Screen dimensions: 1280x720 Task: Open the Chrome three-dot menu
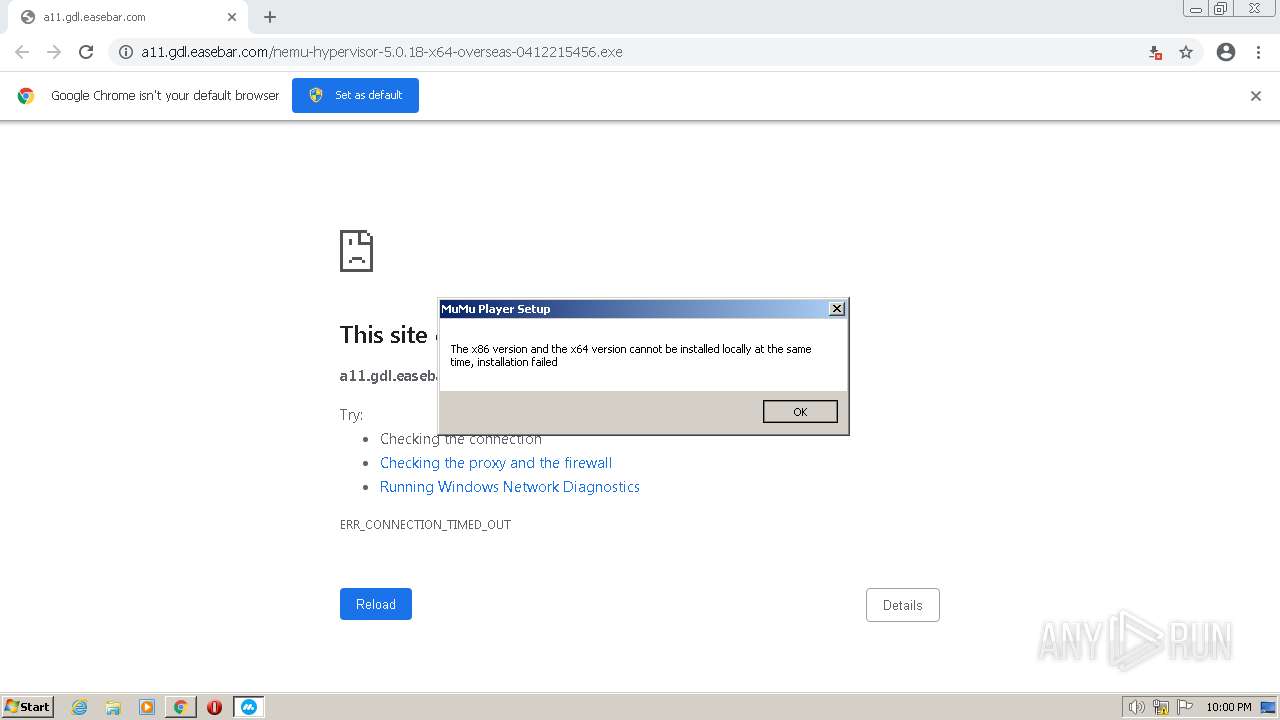(x=1257, y=52)
